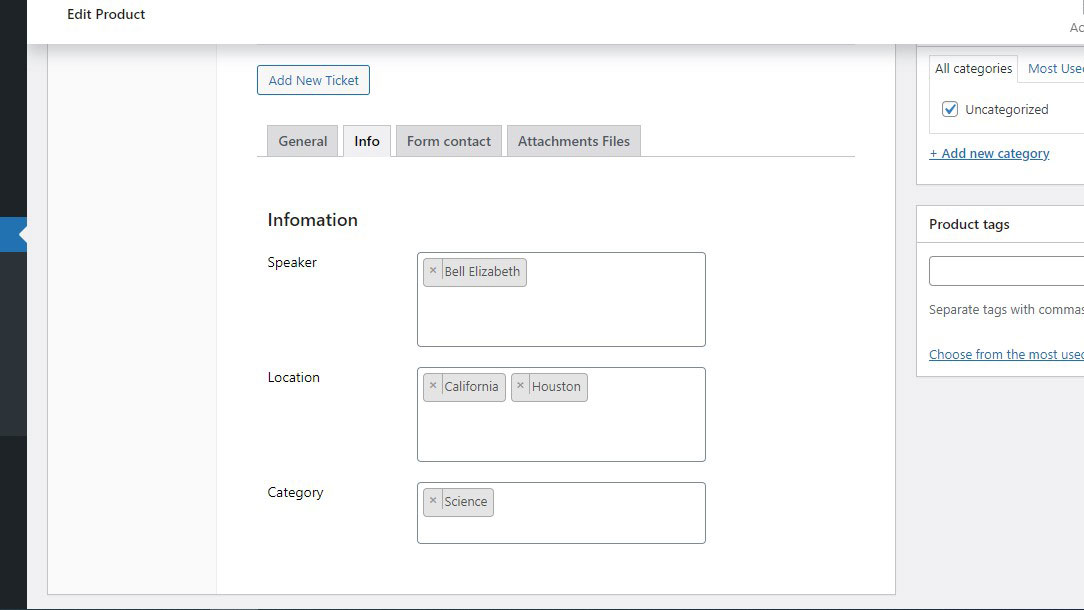Viewport: 1084px width, 610px height.
Task: Toggle the Uncategorized checkbox
Action: pyautogui.click(x=950, y=109)
